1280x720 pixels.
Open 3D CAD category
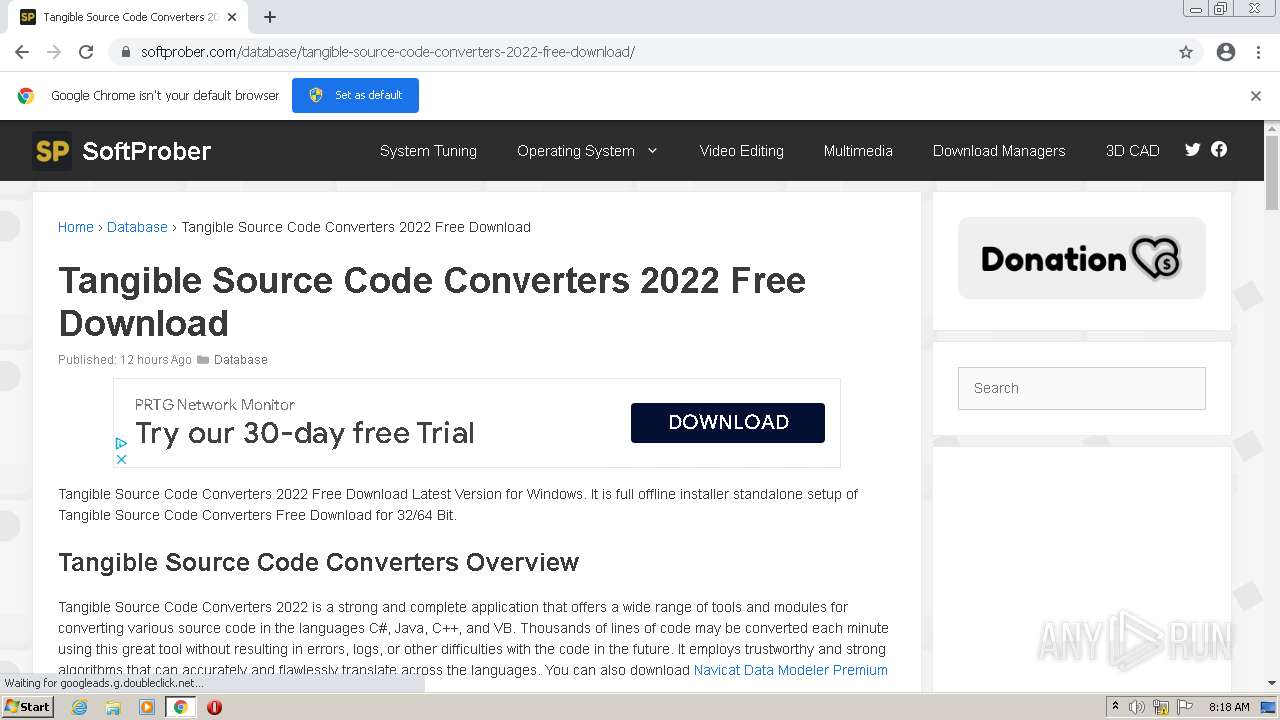(x=1132, y=151)
